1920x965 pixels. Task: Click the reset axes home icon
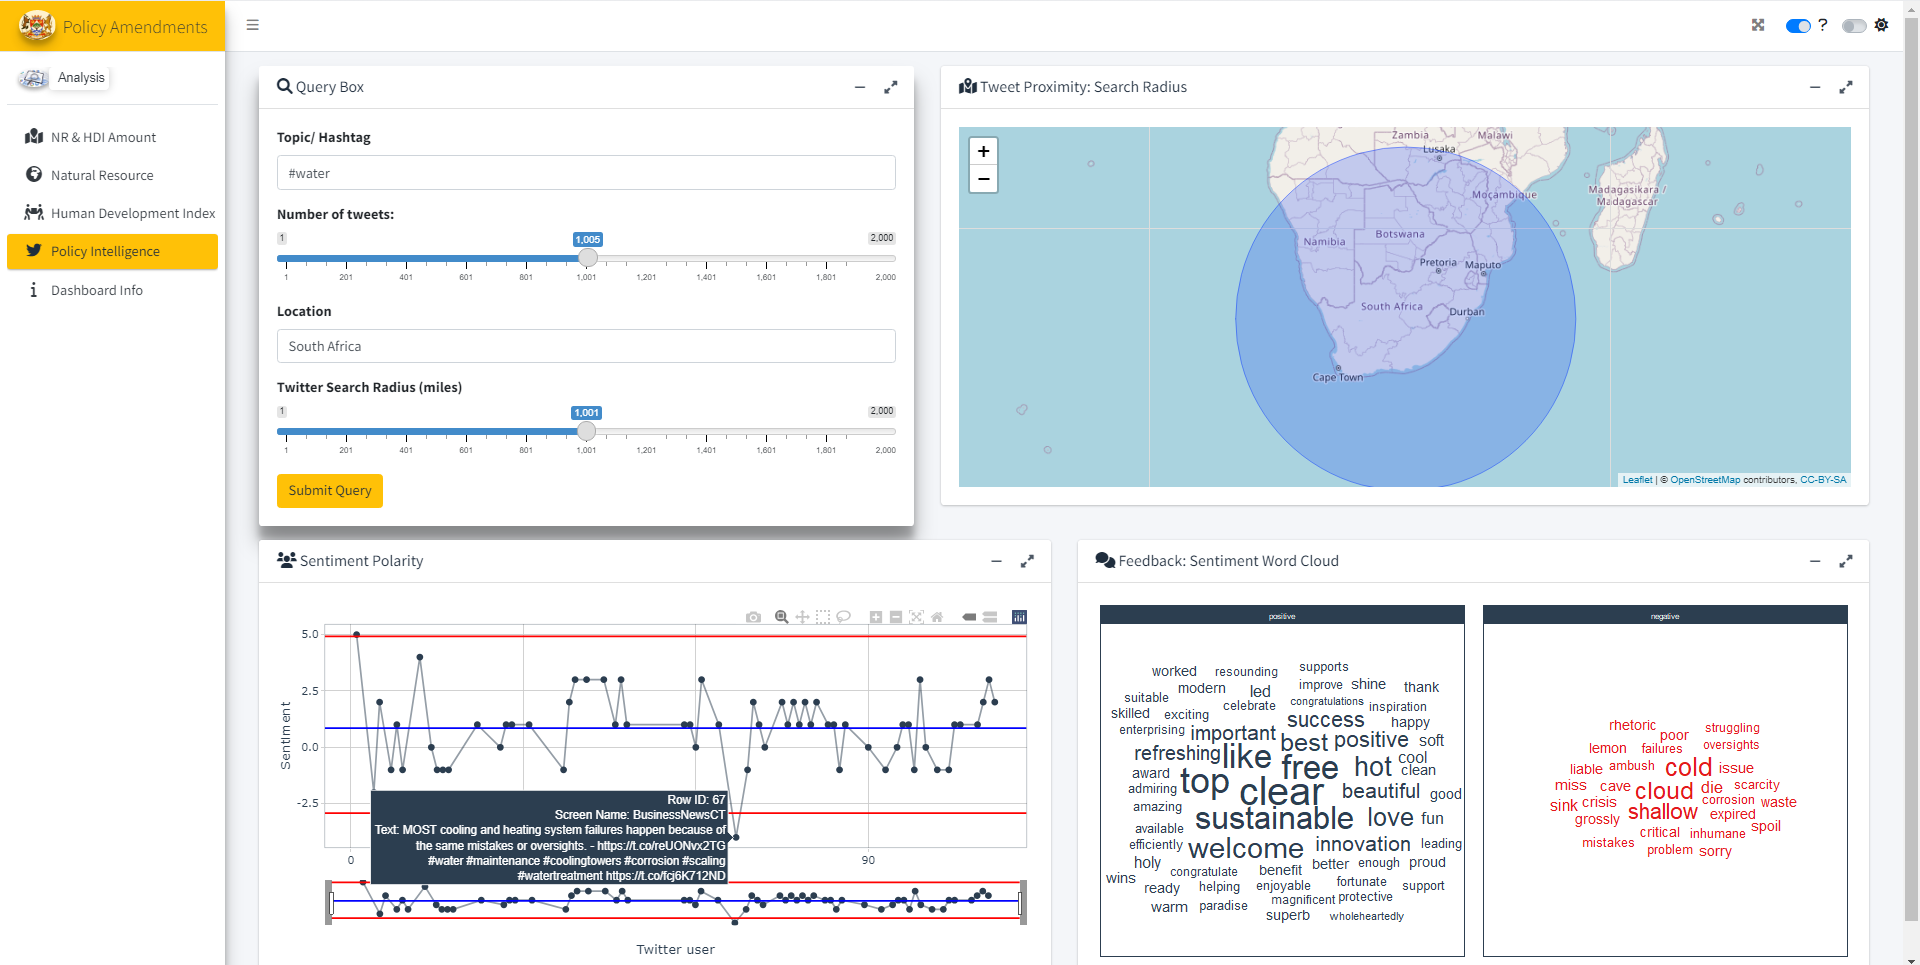[937, 617]
